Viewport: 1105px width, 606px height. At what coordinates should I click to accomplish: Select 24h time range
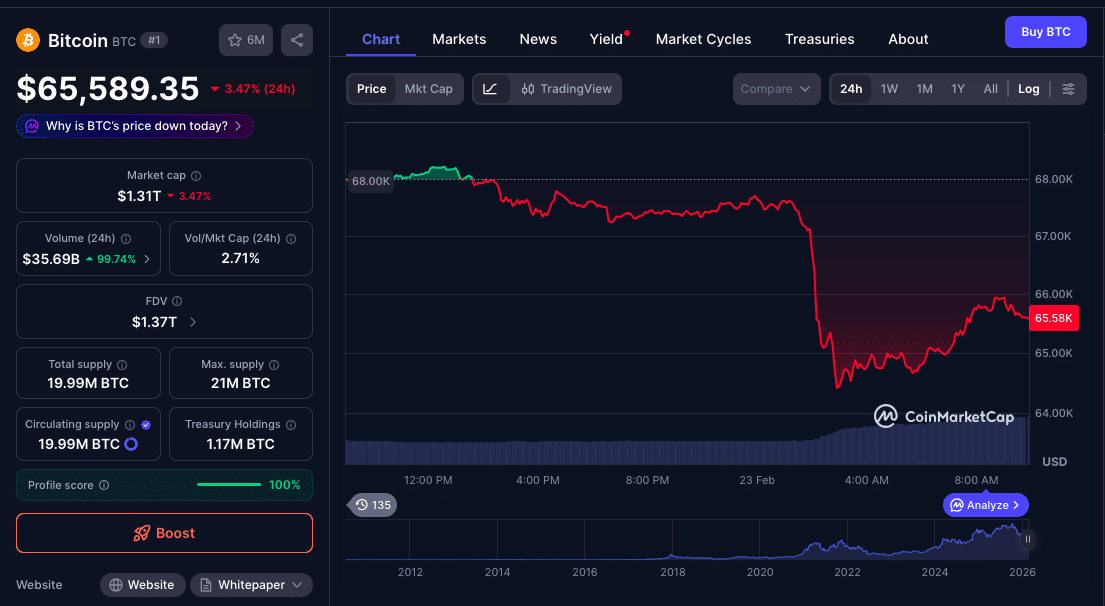tap(851, 89)
